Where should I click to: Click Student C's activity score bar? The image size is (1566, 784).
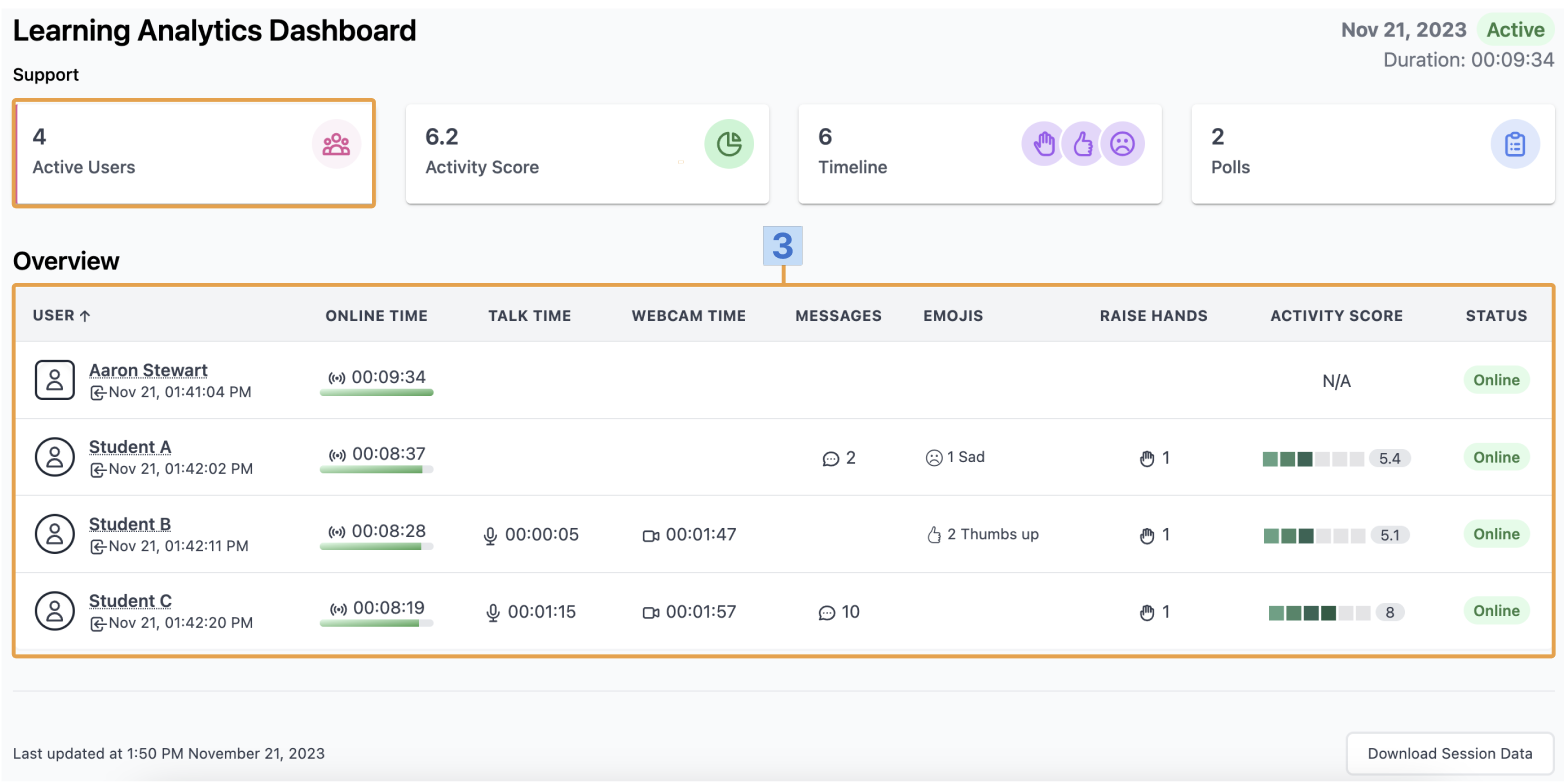[x=1336, y=612]
